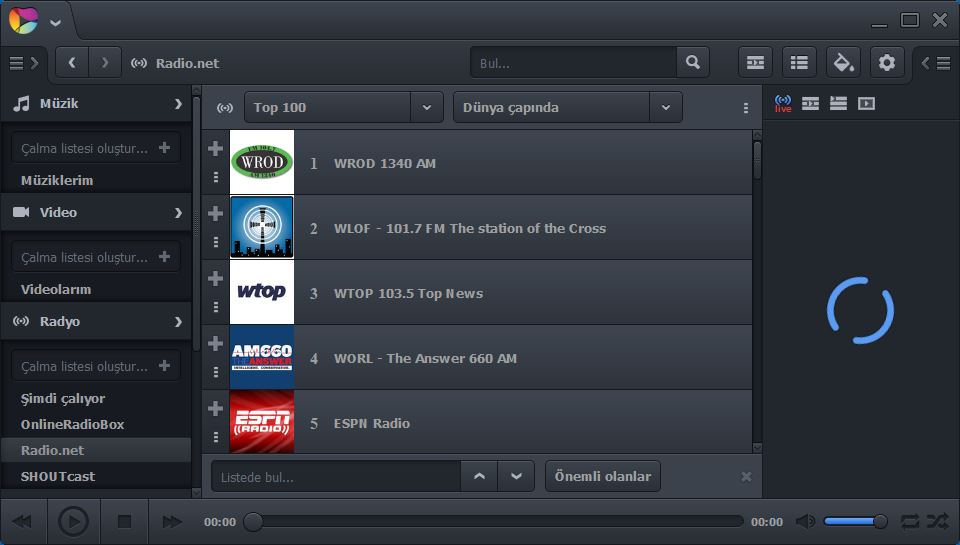Click the WROD station logo thumbnail
The image size is (960, 545).
pyautogui.click(x=262, y=162)
